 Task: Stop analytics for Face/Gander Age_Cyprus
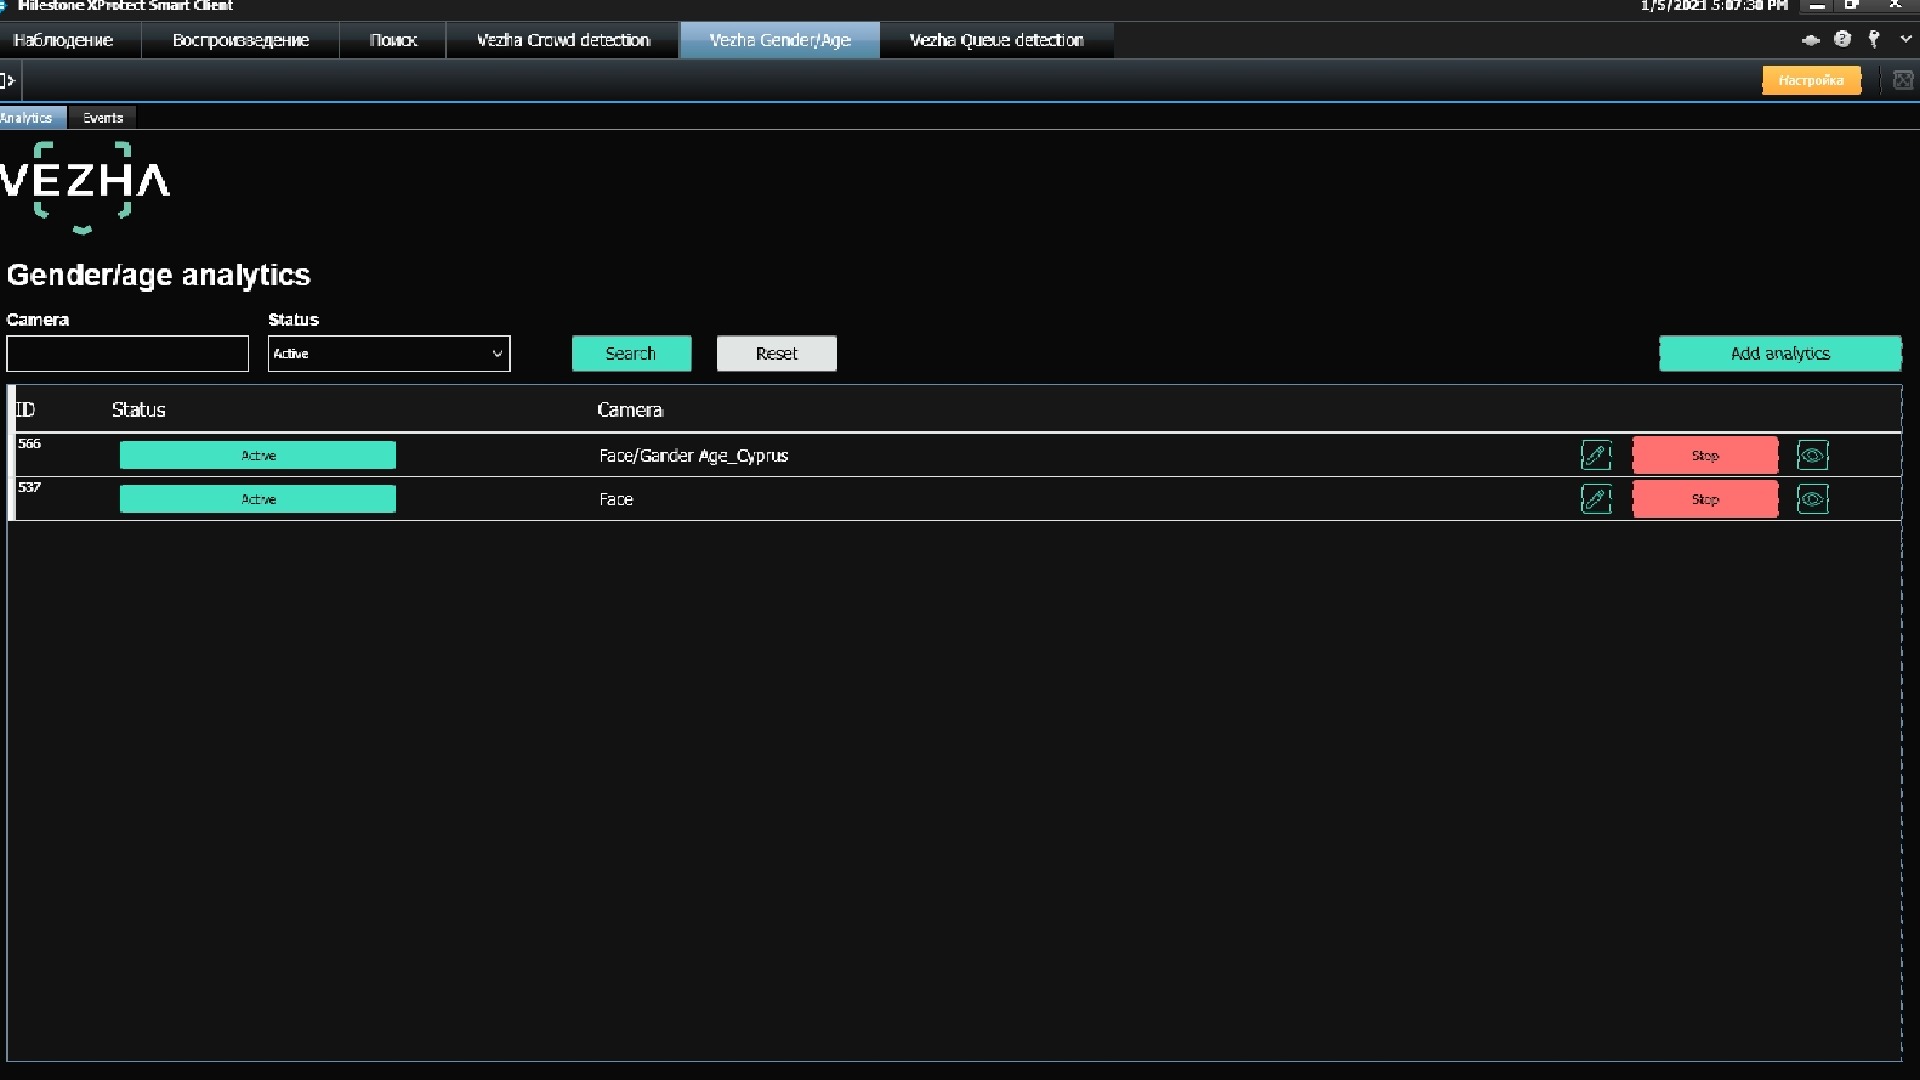pyautogui.click(x=1705, y=456)
